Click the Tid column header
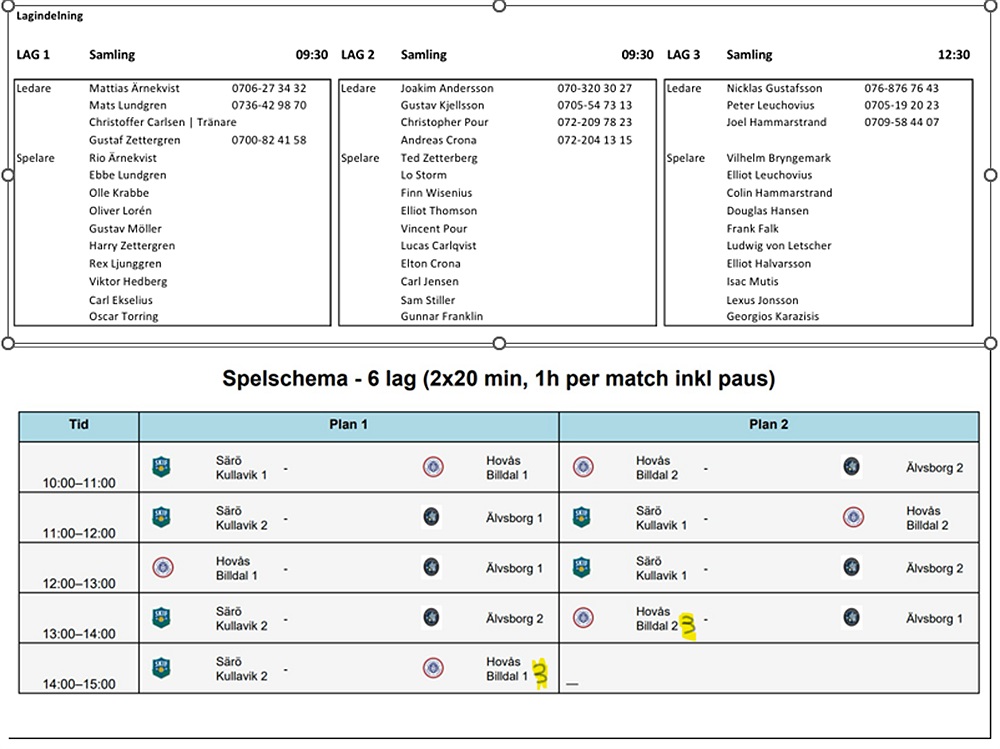This screenshot has height=749, width=1000. click(x=79, y=424)
